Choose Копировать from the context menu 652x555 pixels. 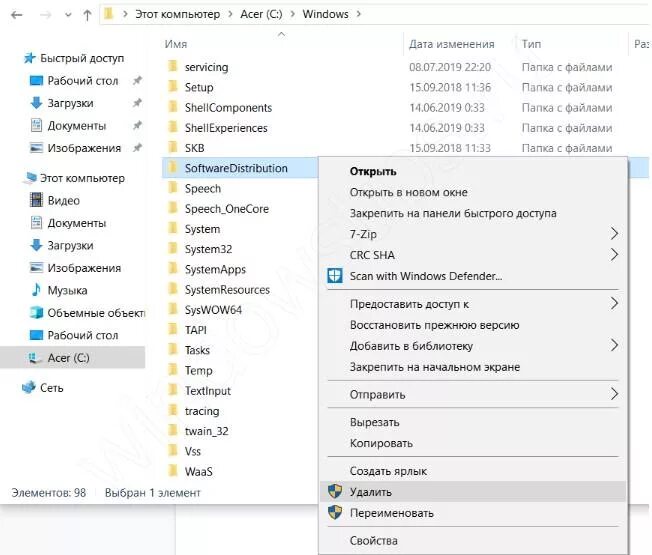tap(381, 443)
